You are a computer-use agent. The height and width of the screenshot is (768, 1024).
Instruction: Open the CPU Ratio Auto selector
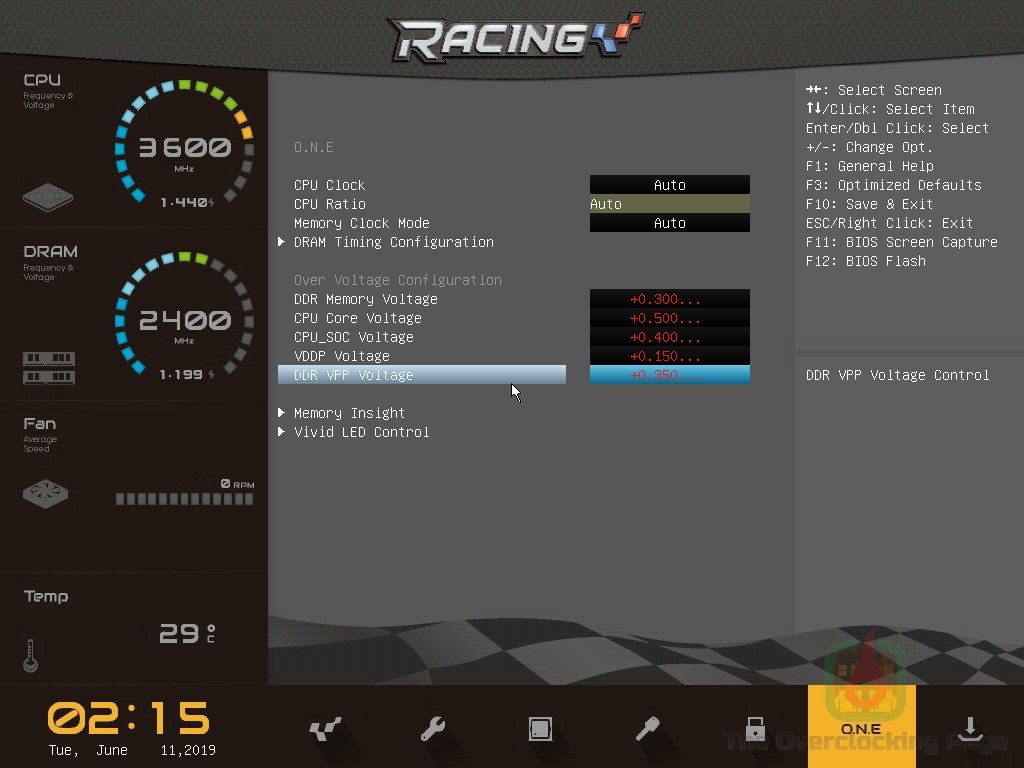[669, 204]
